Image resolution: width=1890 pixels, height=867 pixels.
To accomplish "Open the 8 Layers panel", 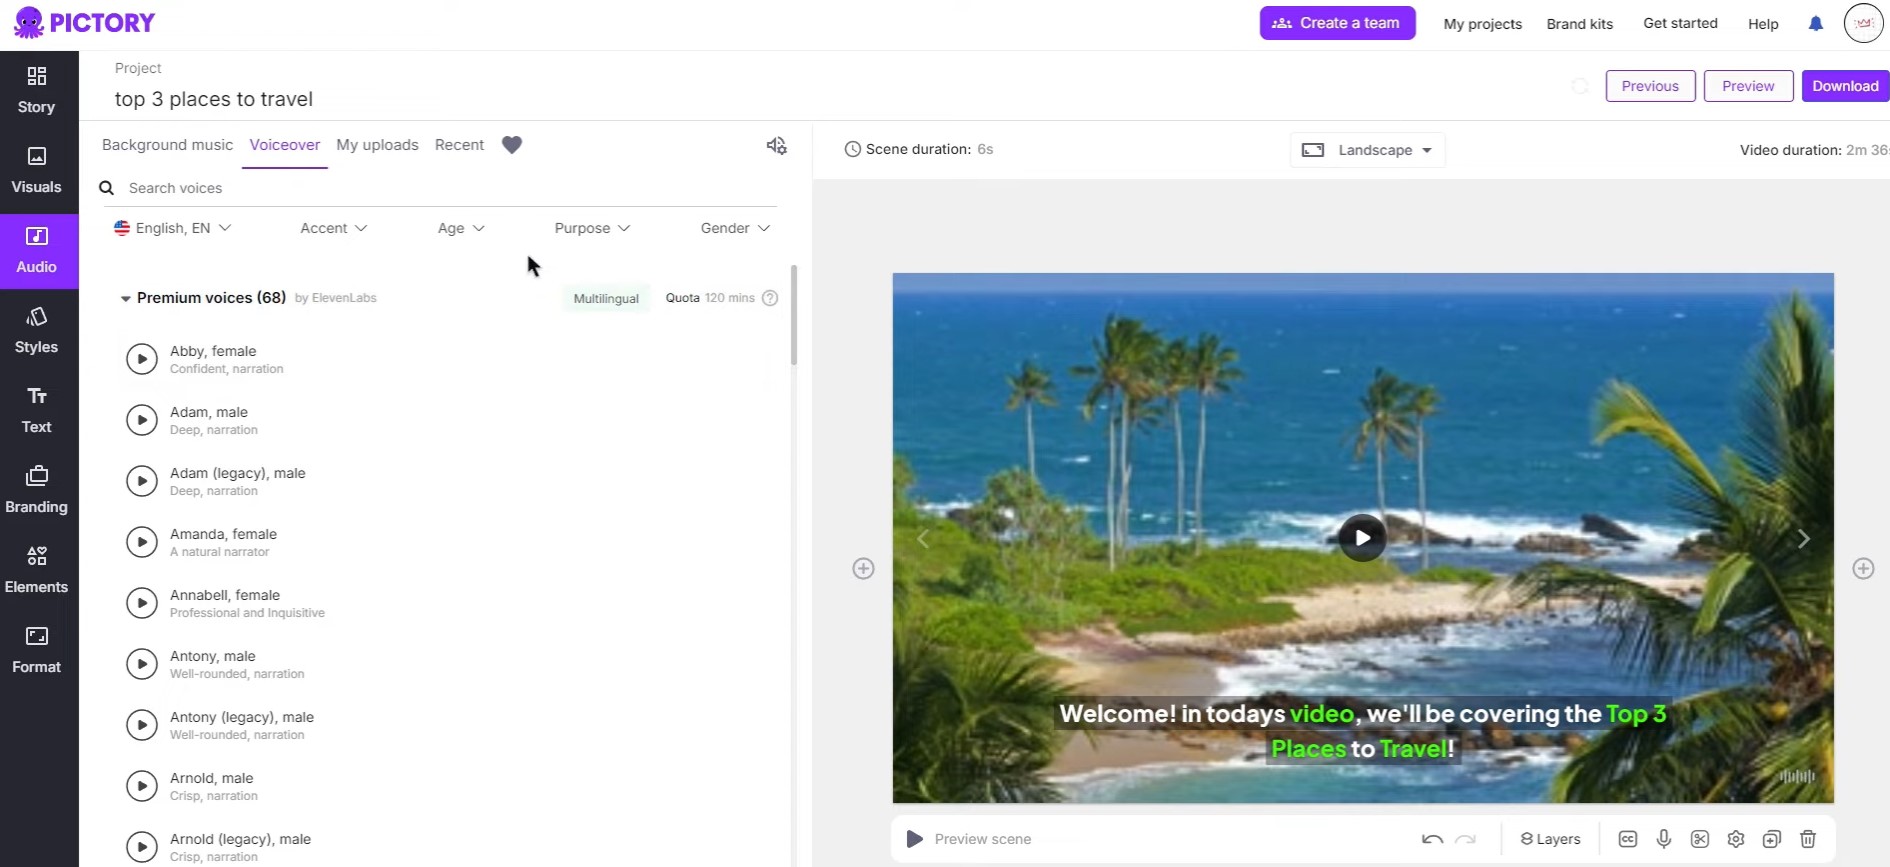I will tap(1550, 839).
